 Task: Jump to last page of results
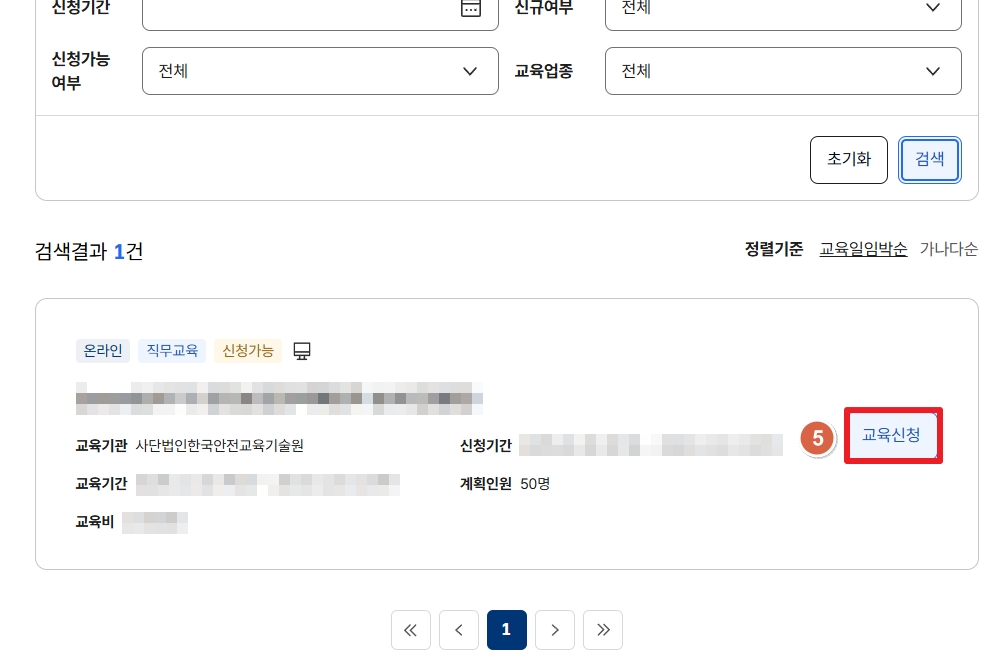[x=602, y=629]
